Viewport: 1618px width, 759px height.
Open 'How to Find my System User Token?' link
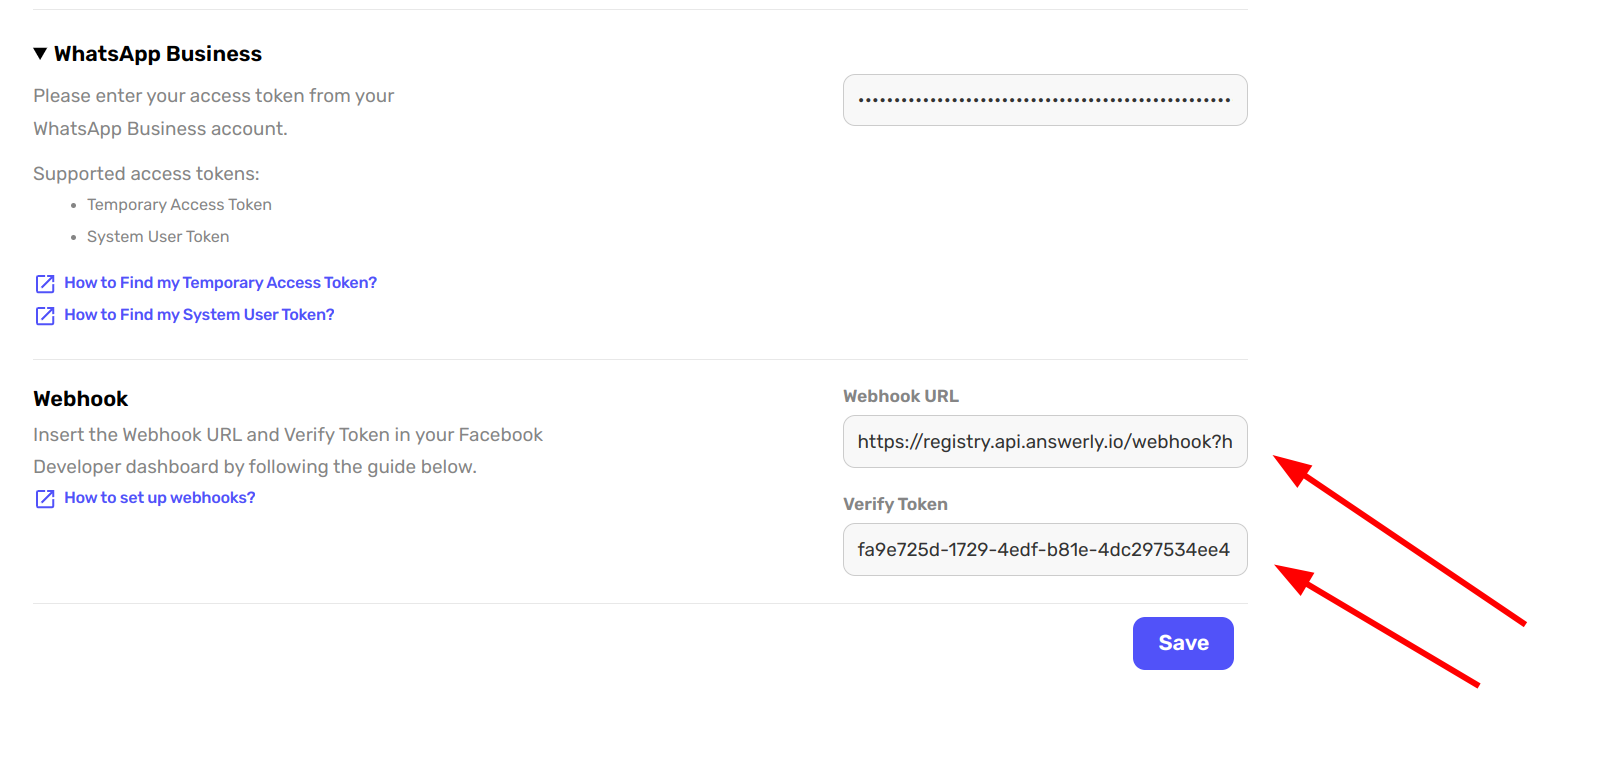pos(199,315)
